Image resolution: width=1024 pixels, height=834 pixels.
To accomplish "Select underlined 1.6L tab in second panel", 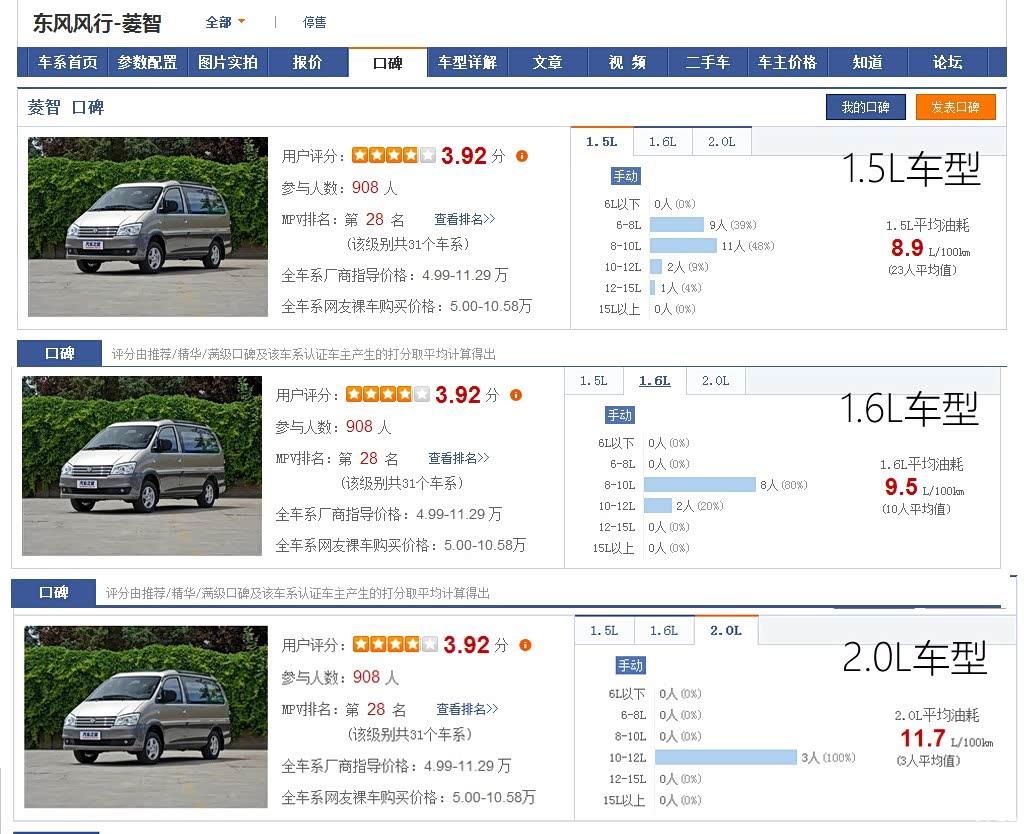I will pyautogui.click(x=654, y=381).
